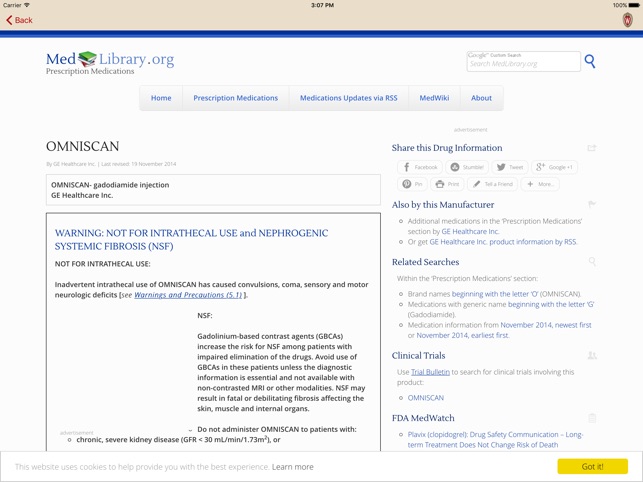Share on Stumble! button

467,167
